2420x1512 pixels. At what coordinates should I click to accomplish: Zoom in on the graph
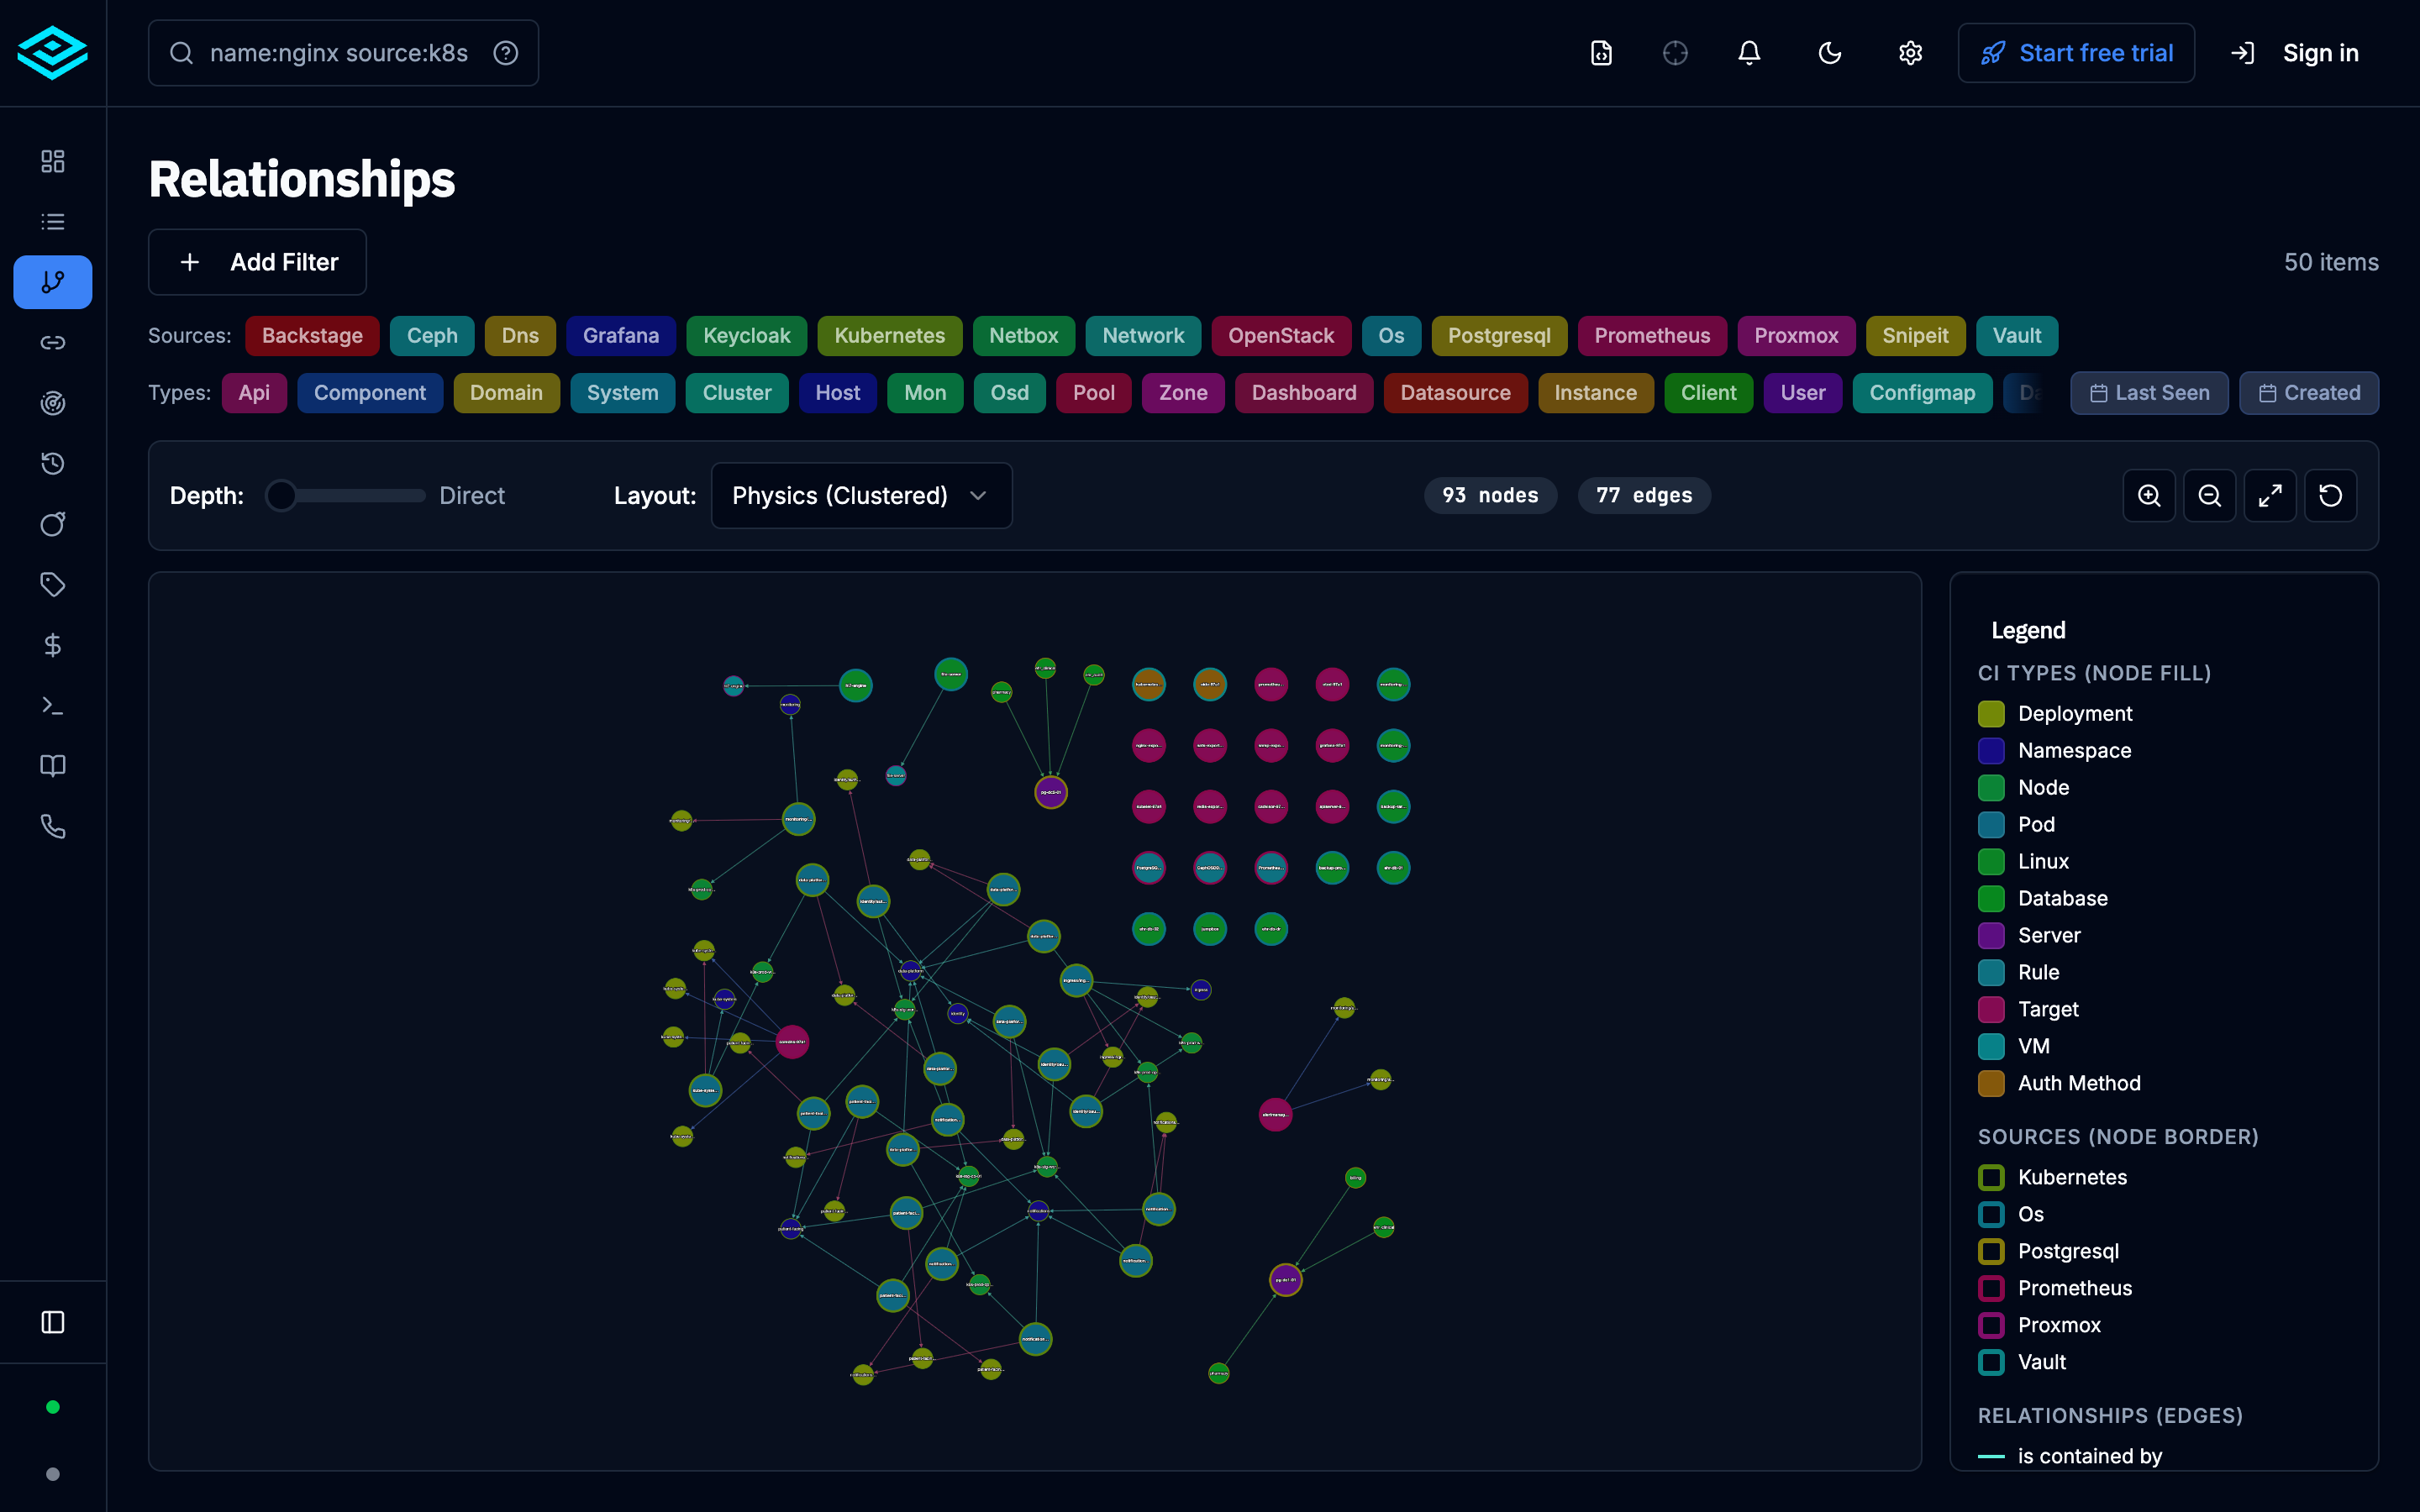click(2149, 496)
